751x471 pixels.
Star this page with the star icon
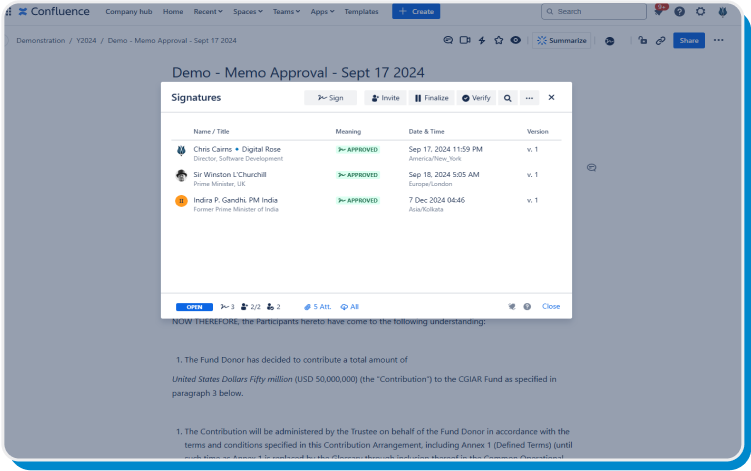[x=499, y=40]
